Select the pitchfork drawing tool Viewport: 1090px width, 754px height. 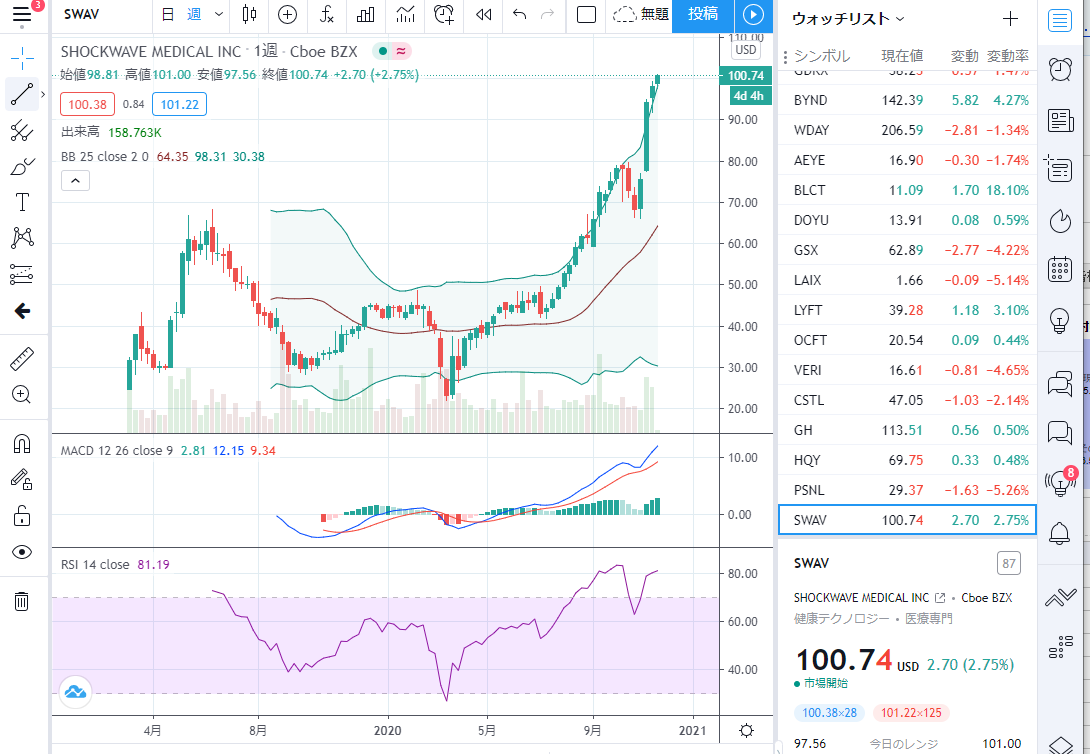(22, 131)
